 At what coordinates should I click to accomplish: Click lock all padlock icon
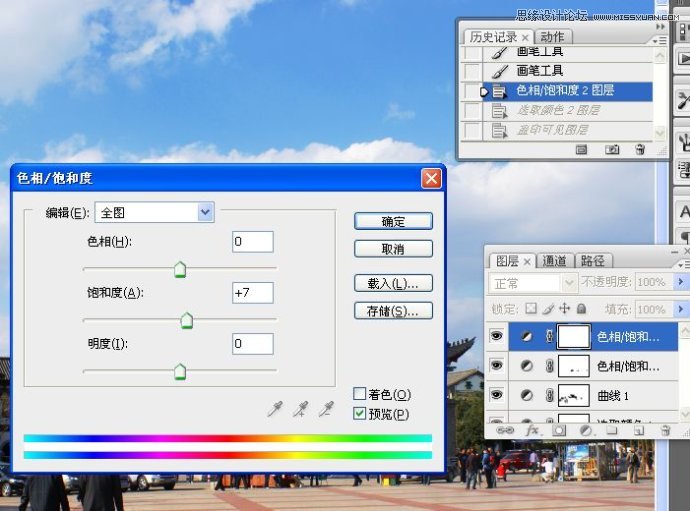point(581,309)
